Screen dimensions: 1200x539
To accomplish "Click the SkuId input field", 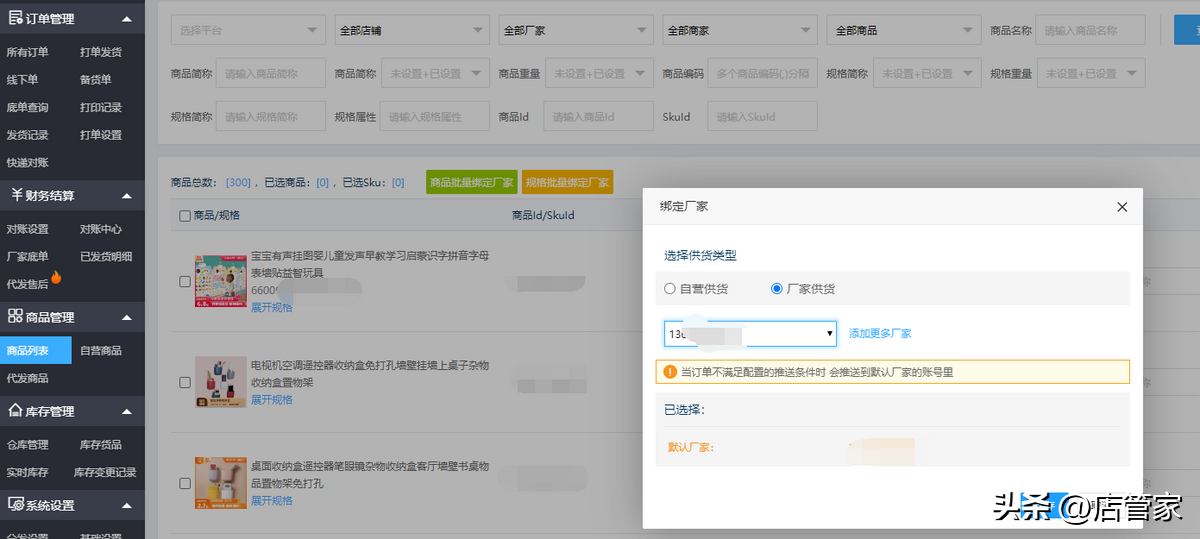I will (763, 117).
